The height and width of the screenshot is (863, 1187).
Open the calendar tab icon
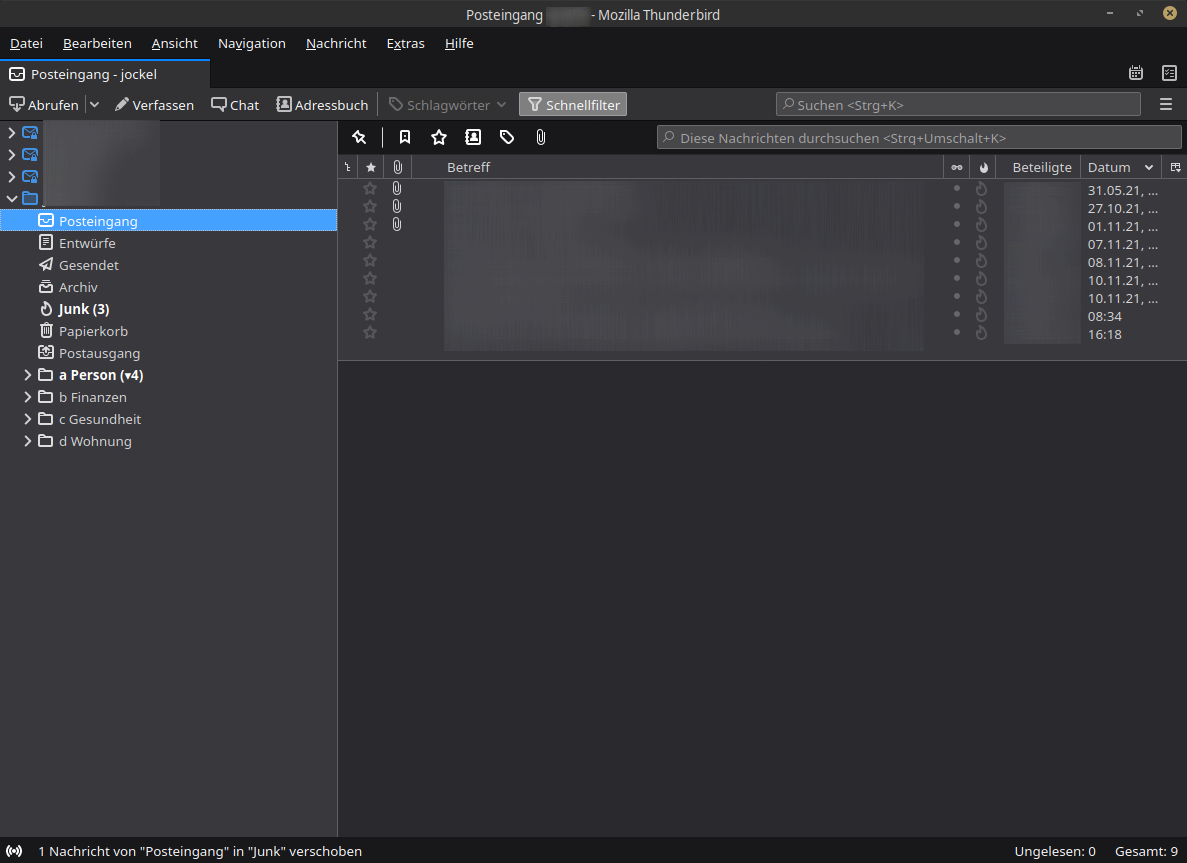tap(1136, 73)
